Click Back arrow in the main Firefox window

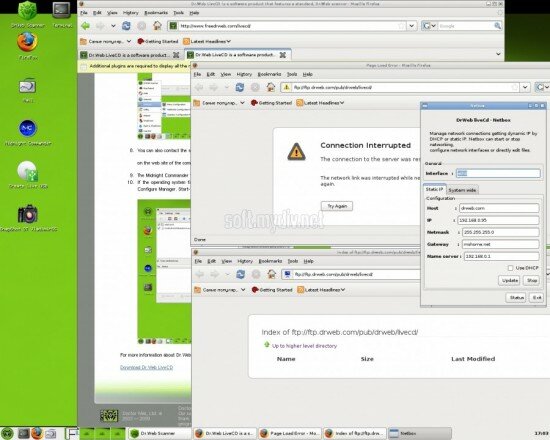click(86, 26)
